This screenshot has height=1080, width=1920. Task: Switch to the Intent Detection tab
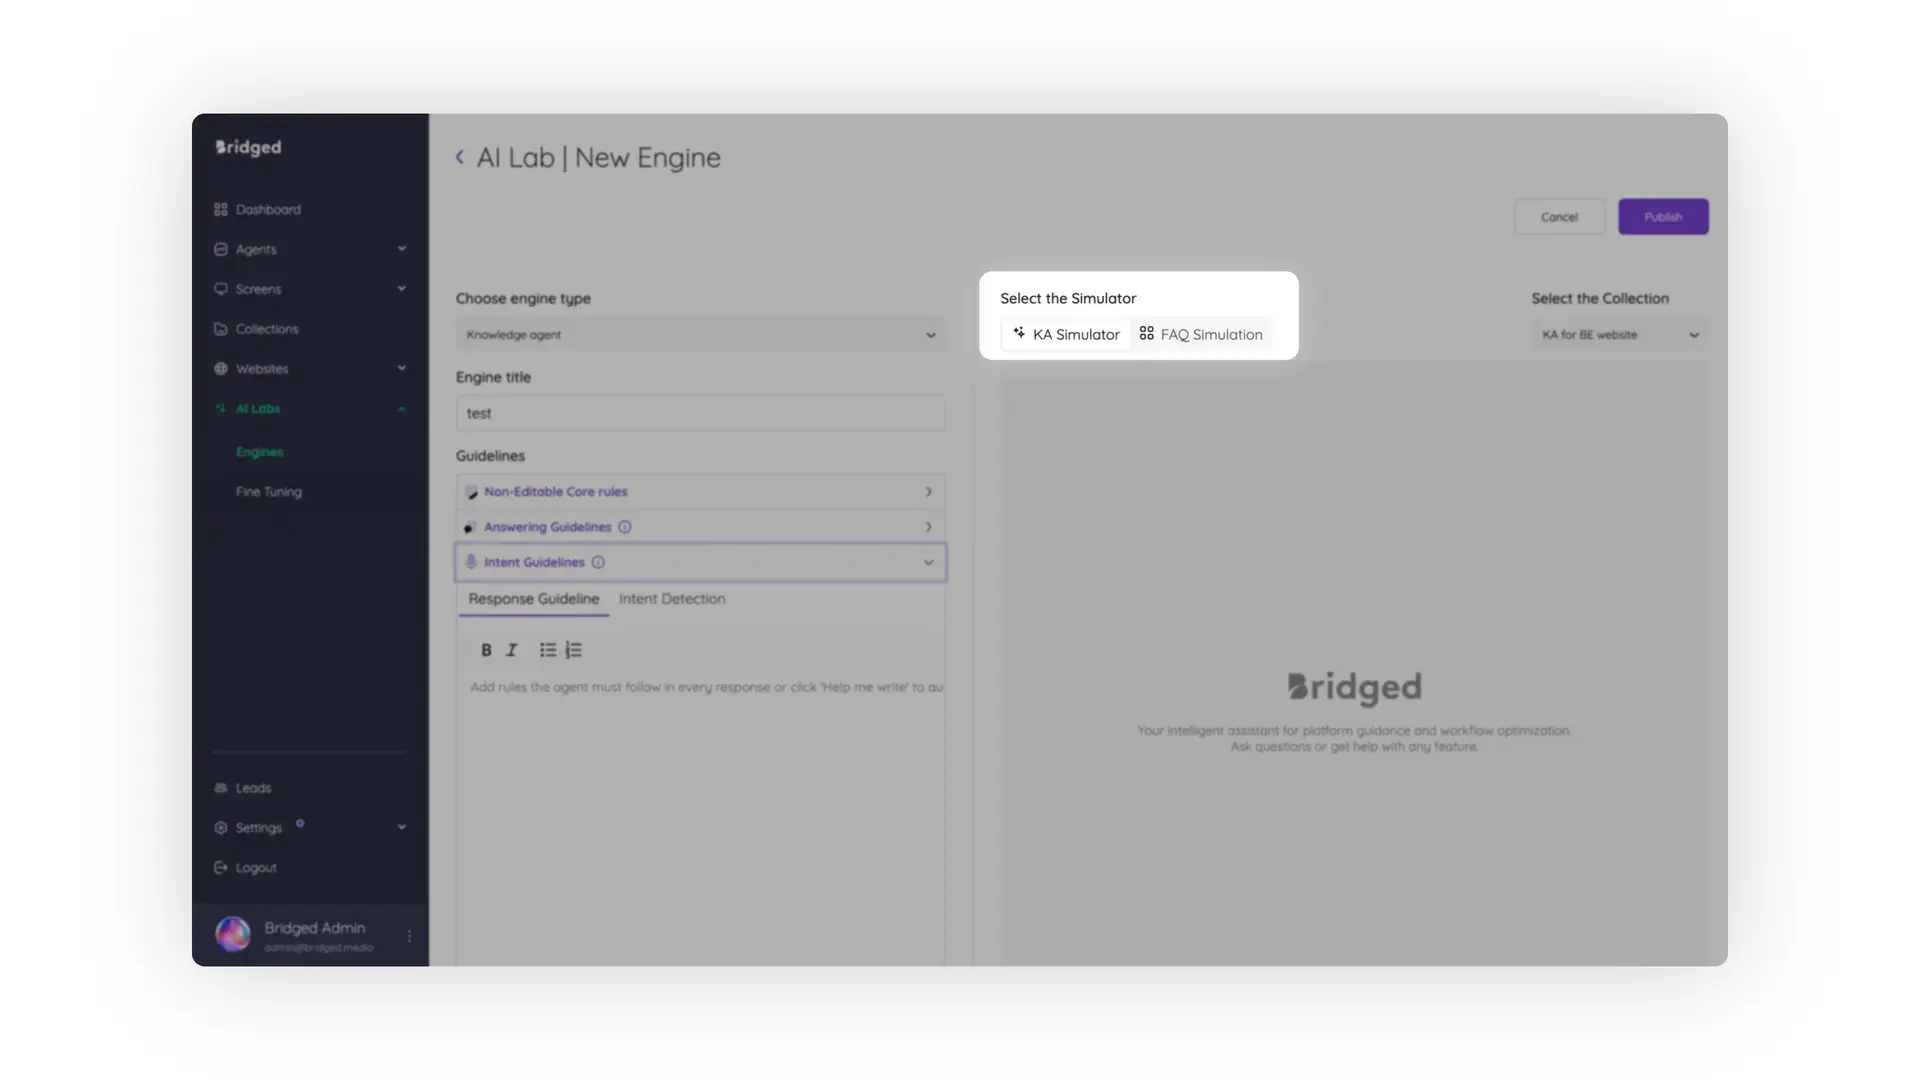pyautogui.click(x=672, y=599)
